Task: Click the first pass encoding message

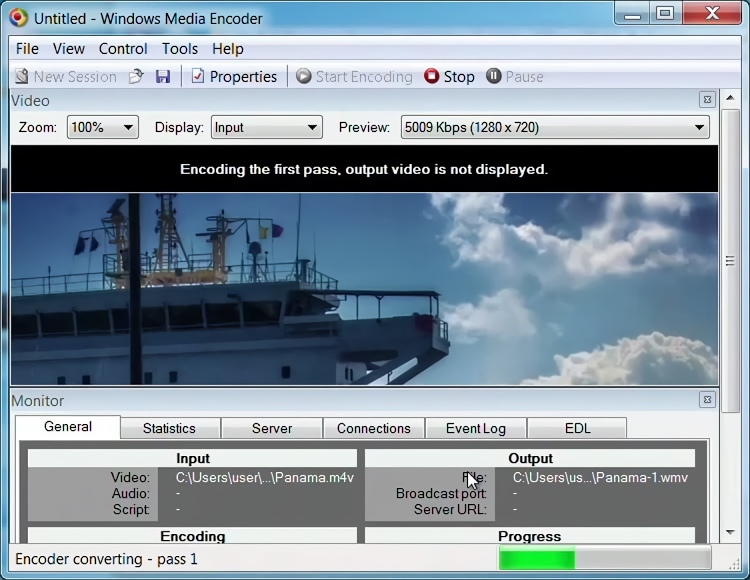Action: [x=364, y=169]
